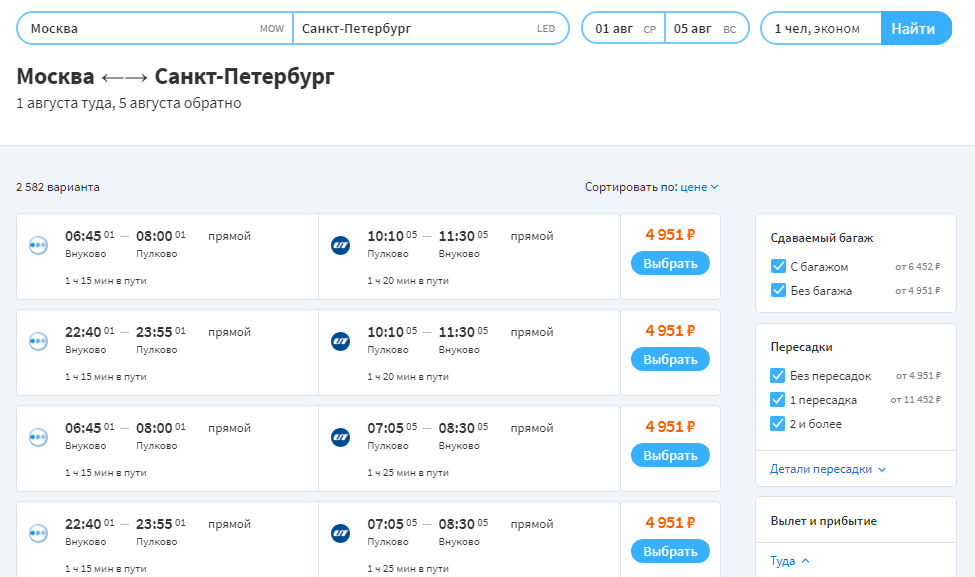Click UTair airline icon in first result
Screen dimensions: 975x577
tap(341, 245)
